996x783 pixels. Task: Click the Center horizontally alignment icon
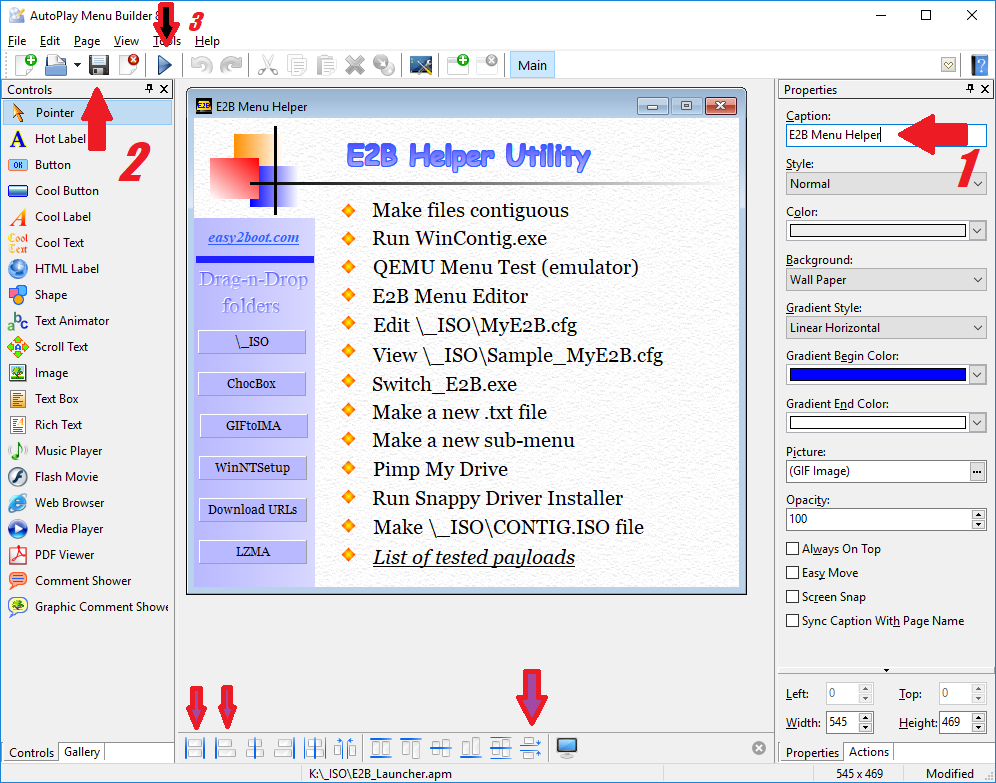tap(255, 748)
